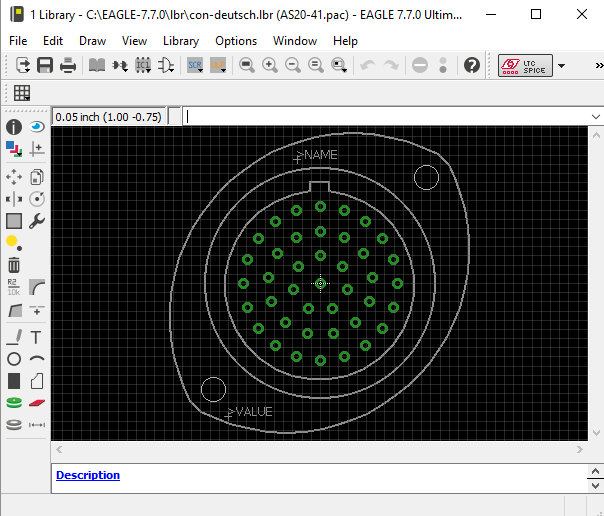This screenshot has height=516, width=604.
Task: Open the View menu
Action: (x=134, y=41)
